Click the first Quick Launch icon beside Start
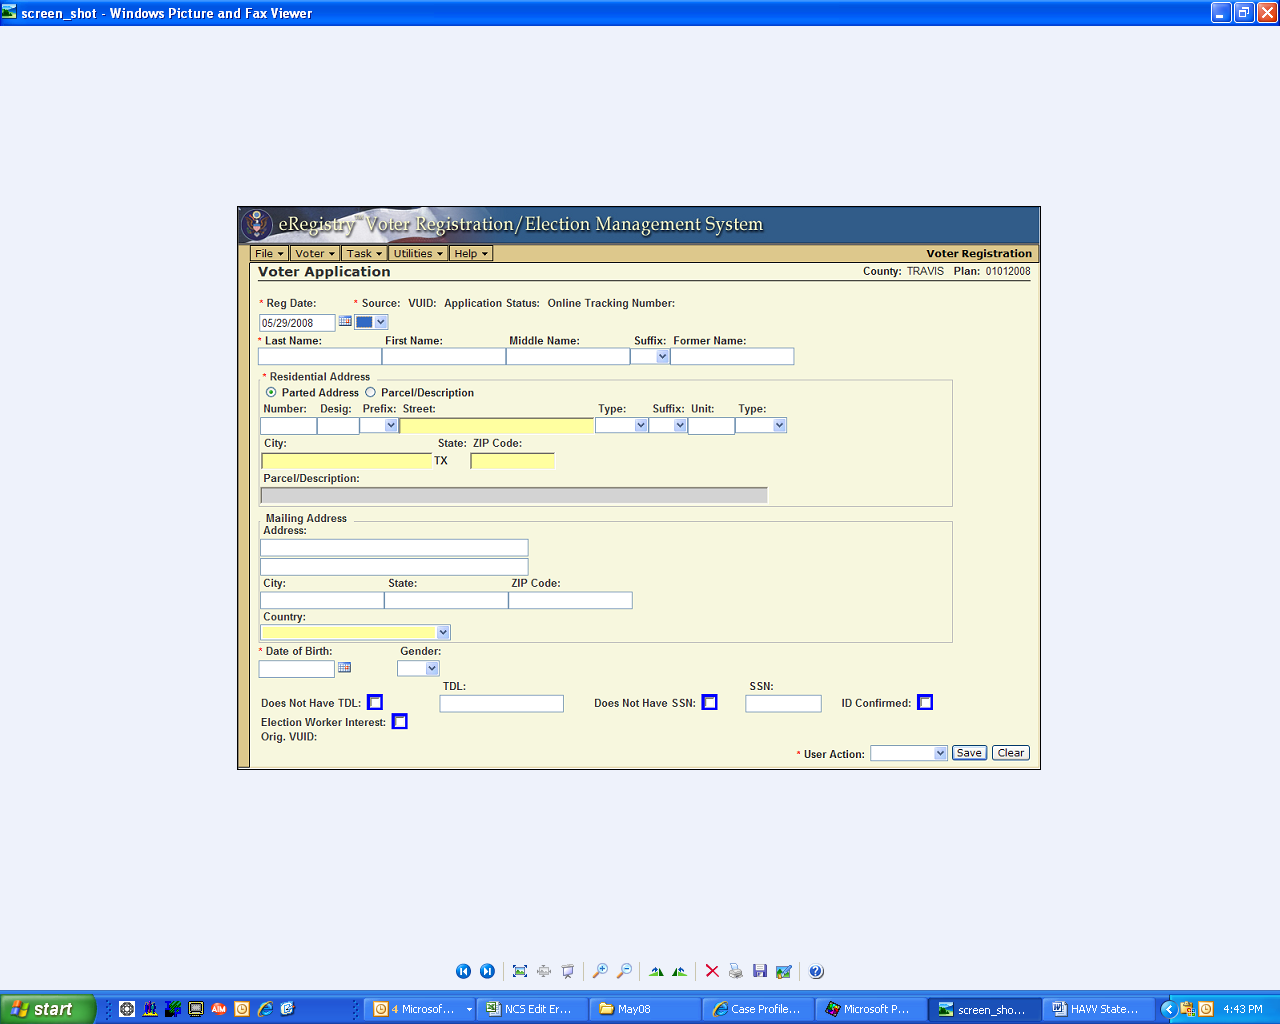1280x1024 pixels. pyautogui.click(x=127, y=1009)
